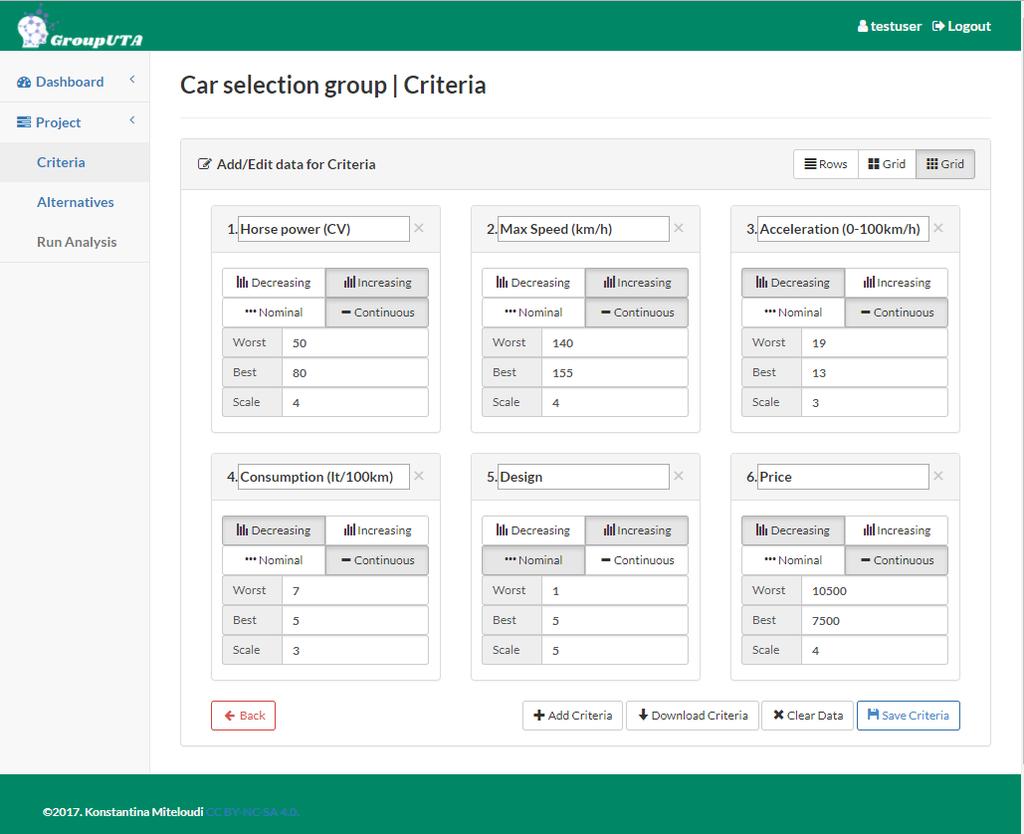Click the Horse power Scale field
This screenshot has width=1024, height=834.
[355, 402]
